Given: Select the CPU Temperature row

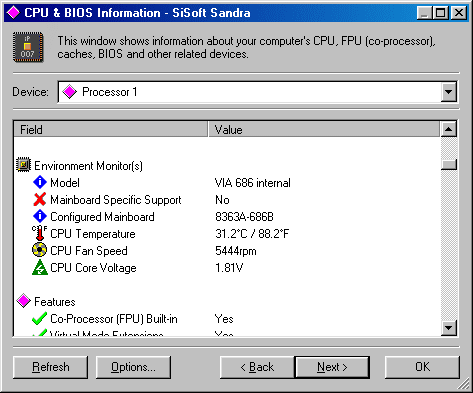Looking at the screenshot, I should click(x=227, y=234).
